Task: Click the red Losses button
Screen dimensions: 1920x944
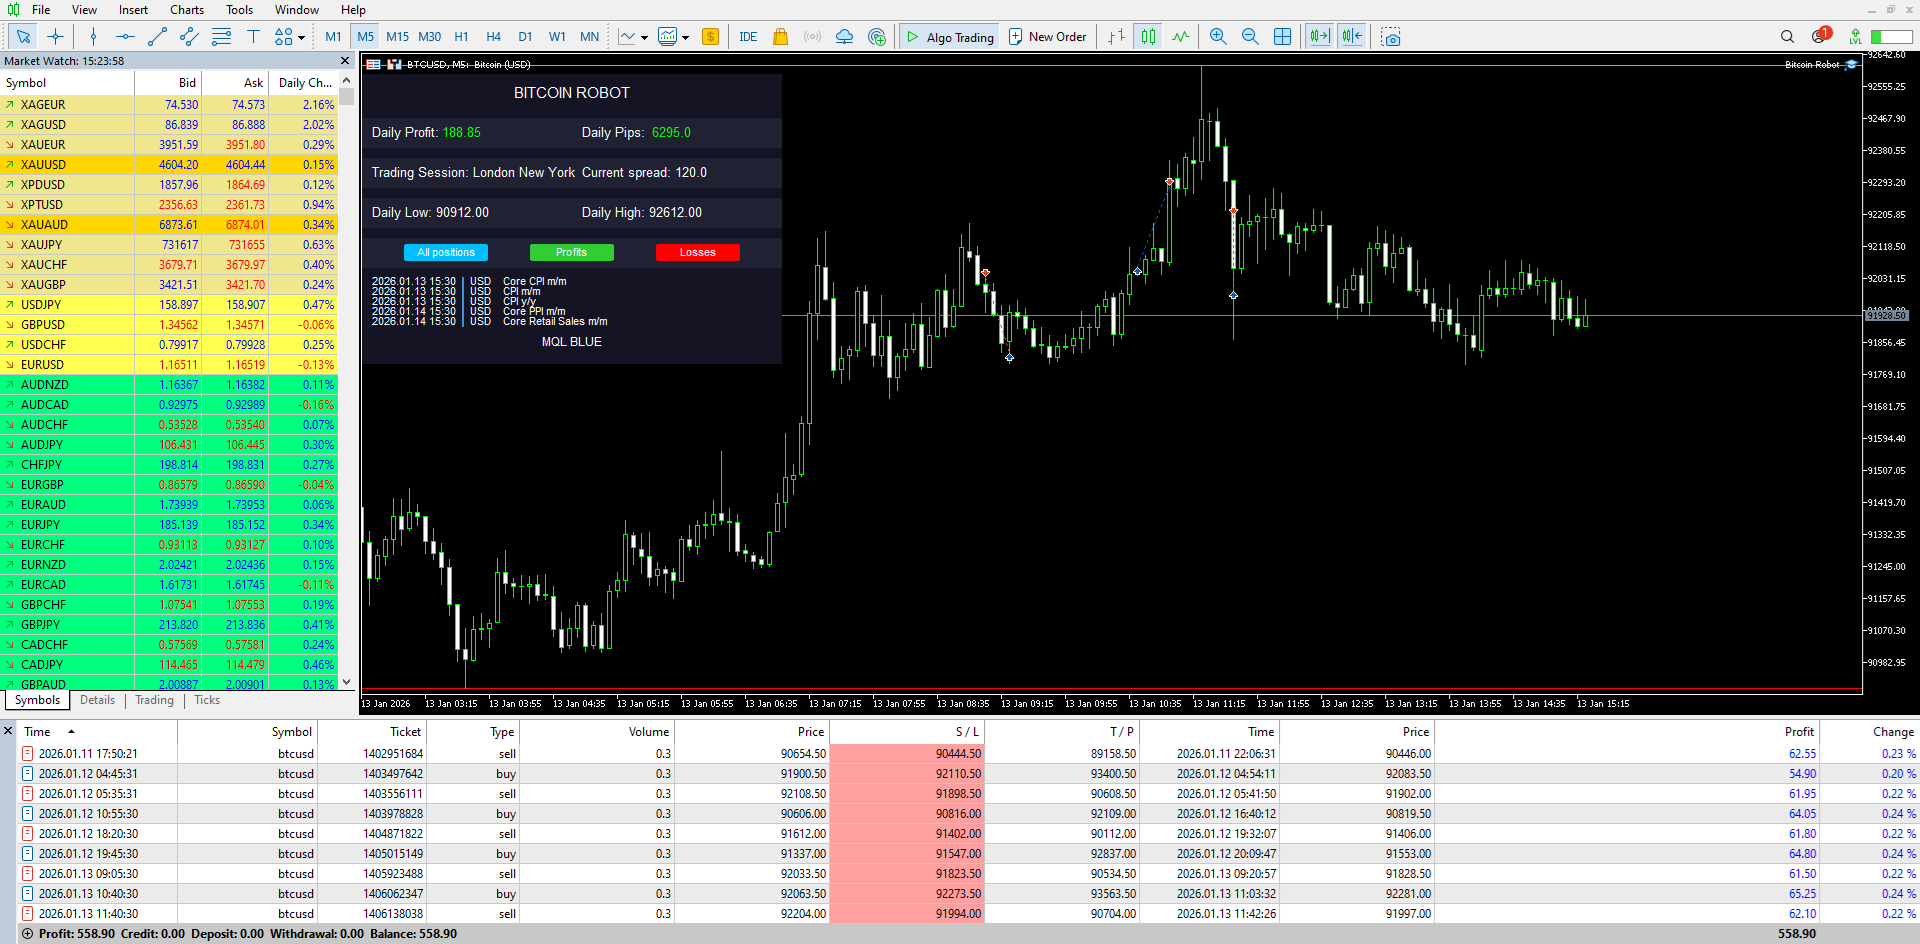Action: (x=697, y=252)
